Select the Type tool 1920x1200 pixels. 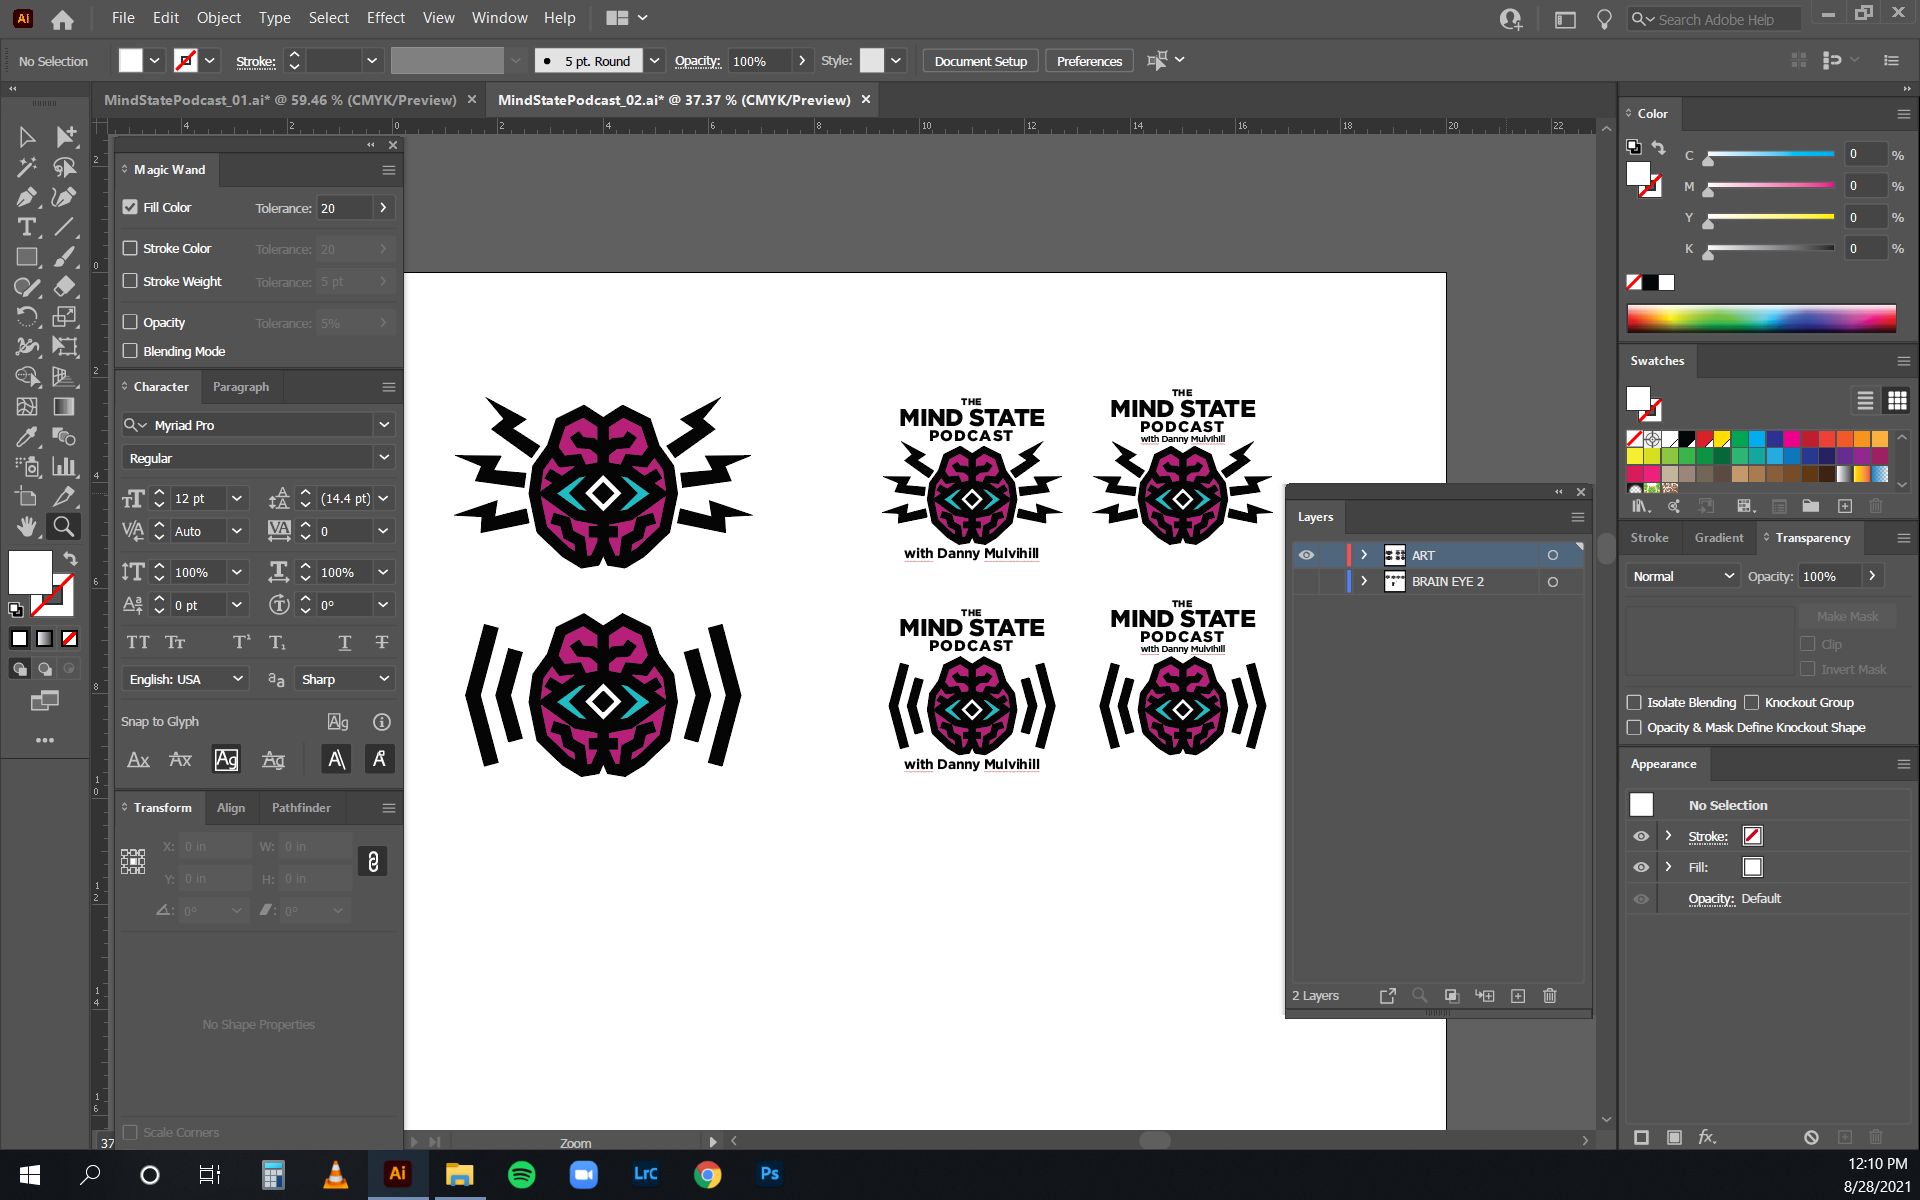26,227
